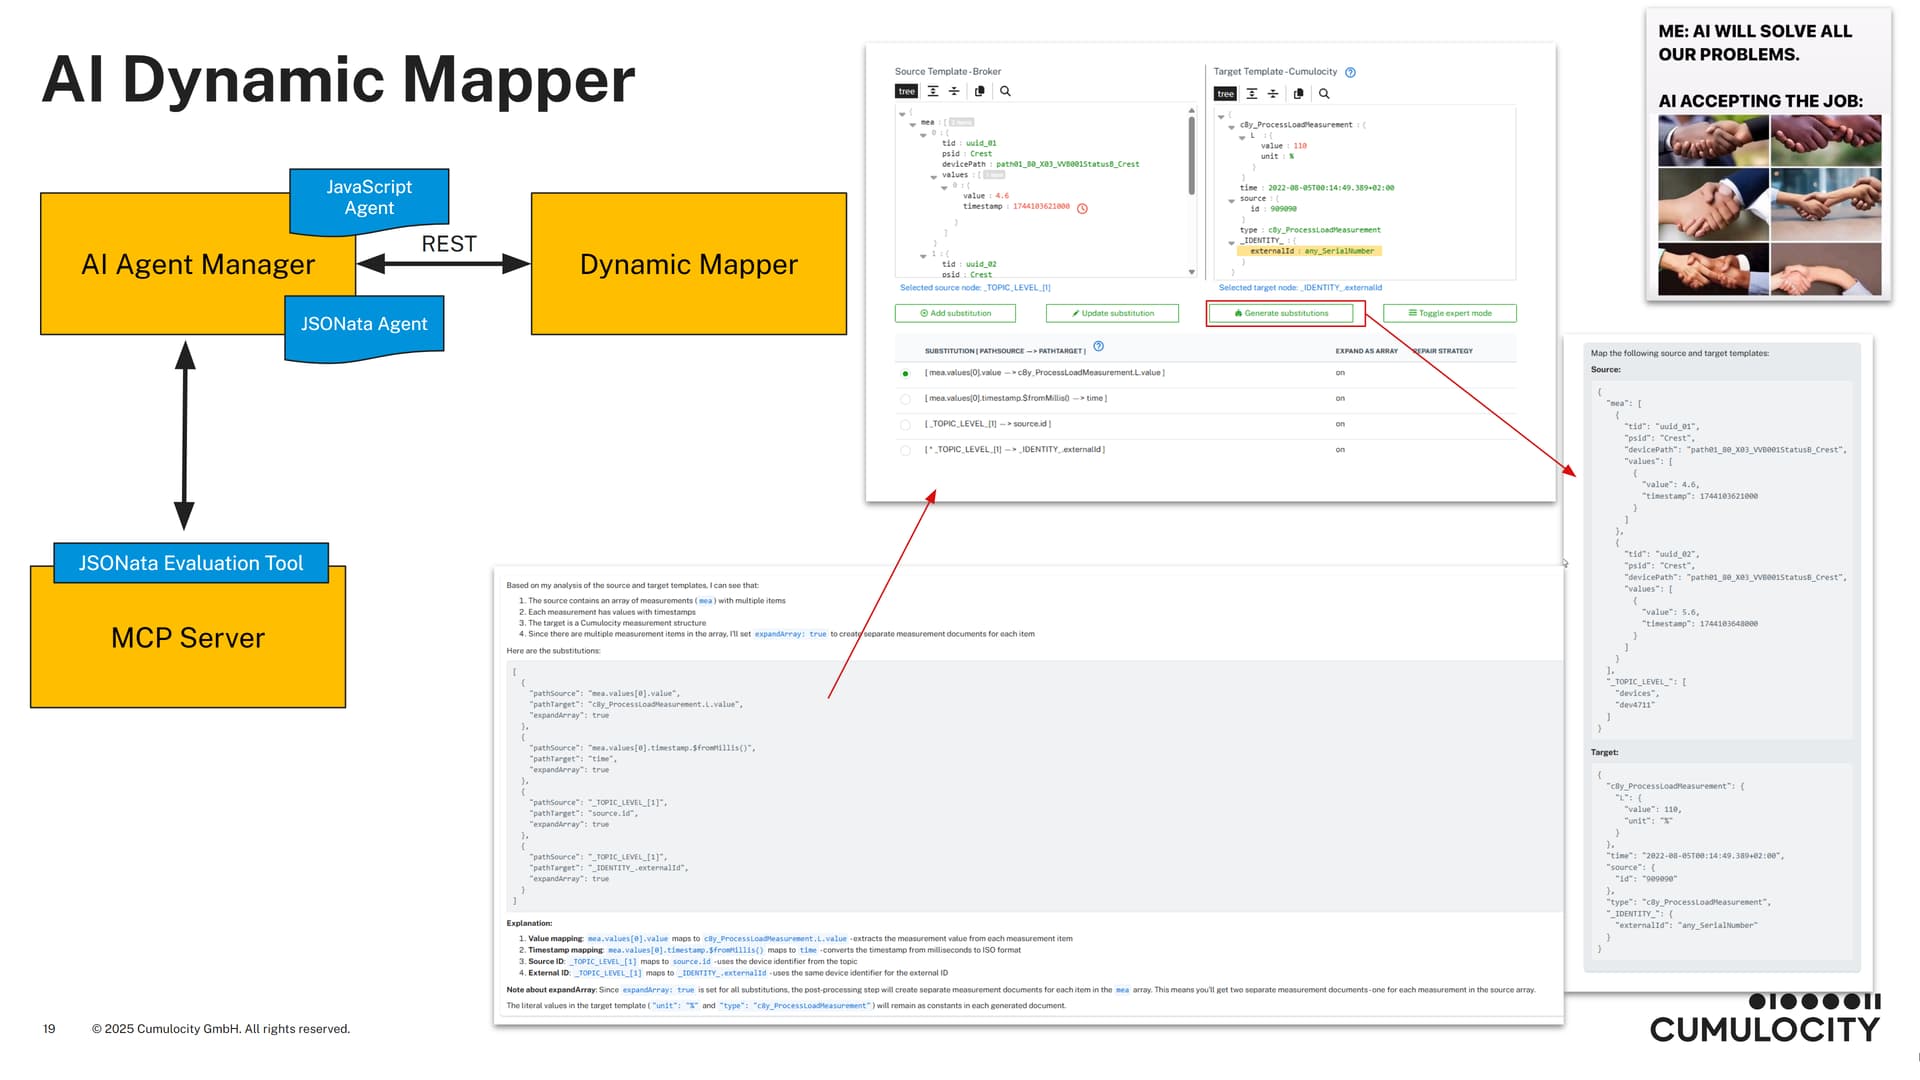
Task: Click collapse all icon in Source Template toolbar
Action: click(954, 91)
